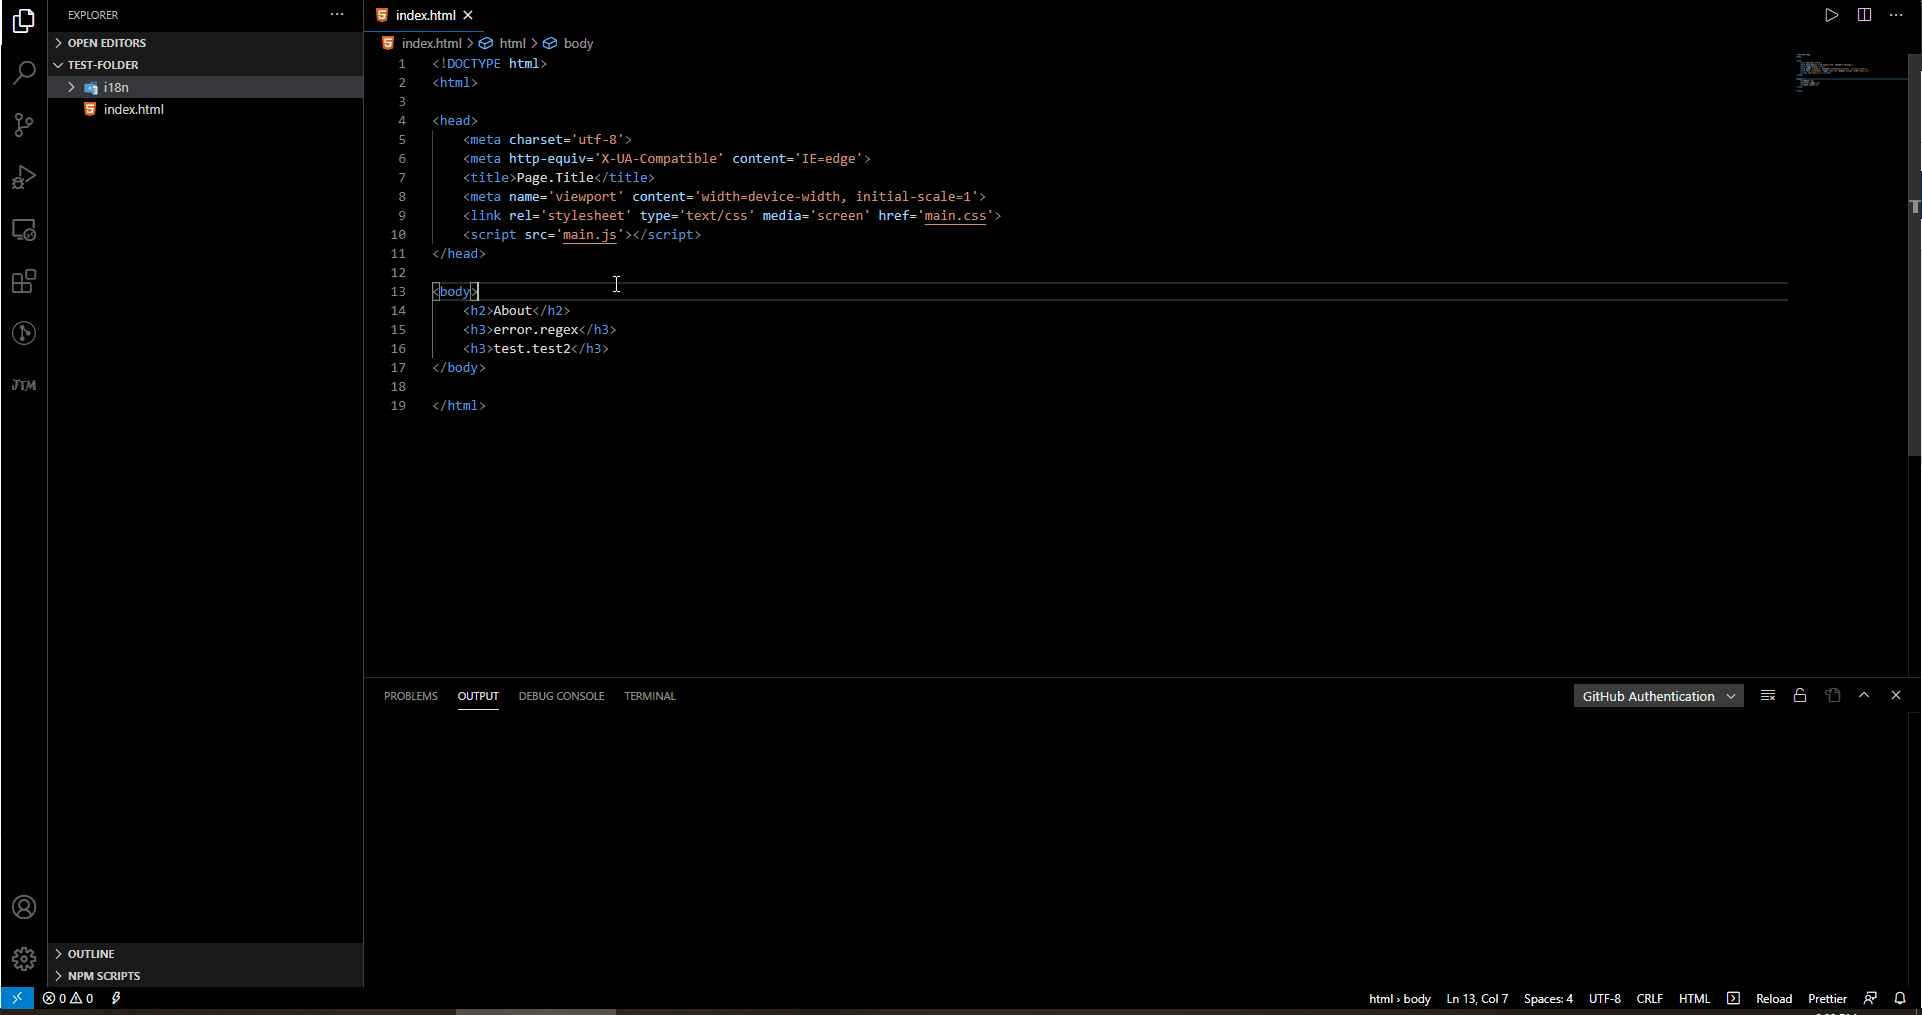The width and height of the screenshot is (1922, 1015).
Task: Open the Explorer view in activity bar
Action: pyautogui.click(x=24, y=21)
